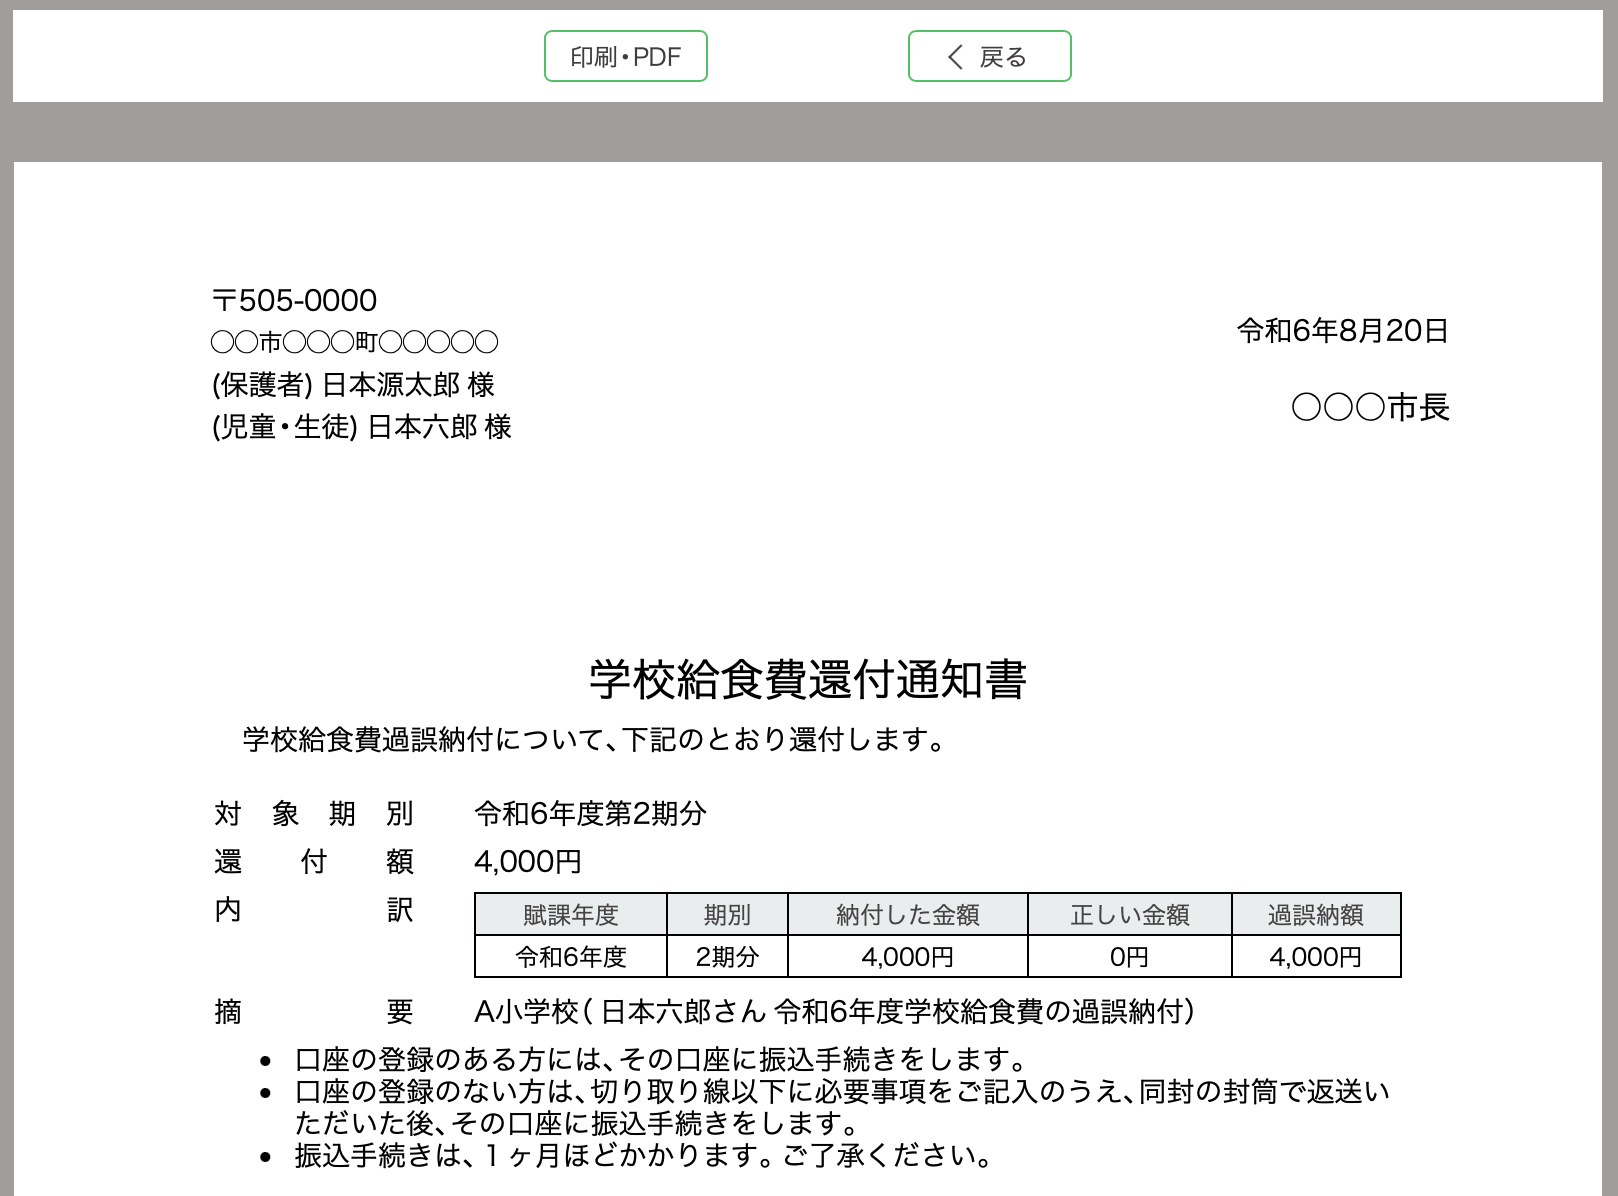Image resolution: width=1618 pixels, height=1196 pixels.
Task: Select the guardian name line 日本源太郎 様
Action: 353,385
